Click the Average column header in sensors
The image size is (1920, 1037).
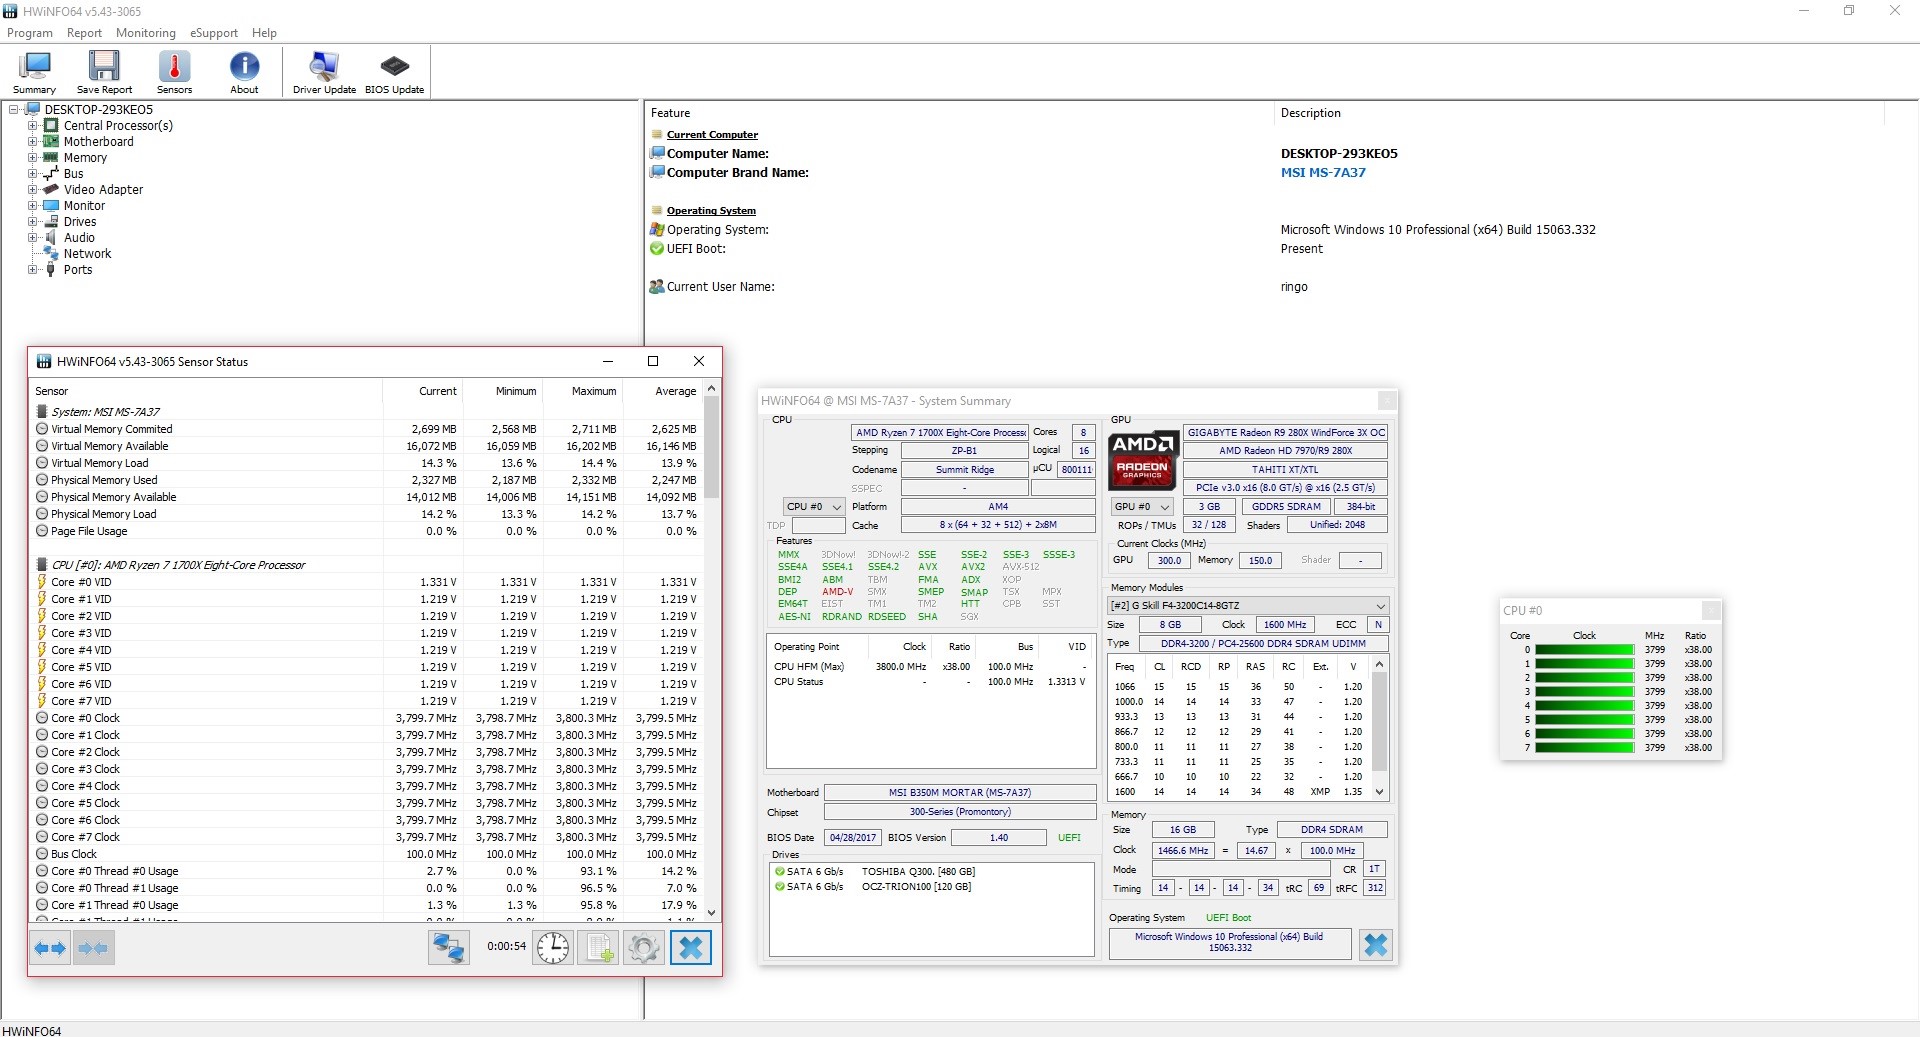662,391
